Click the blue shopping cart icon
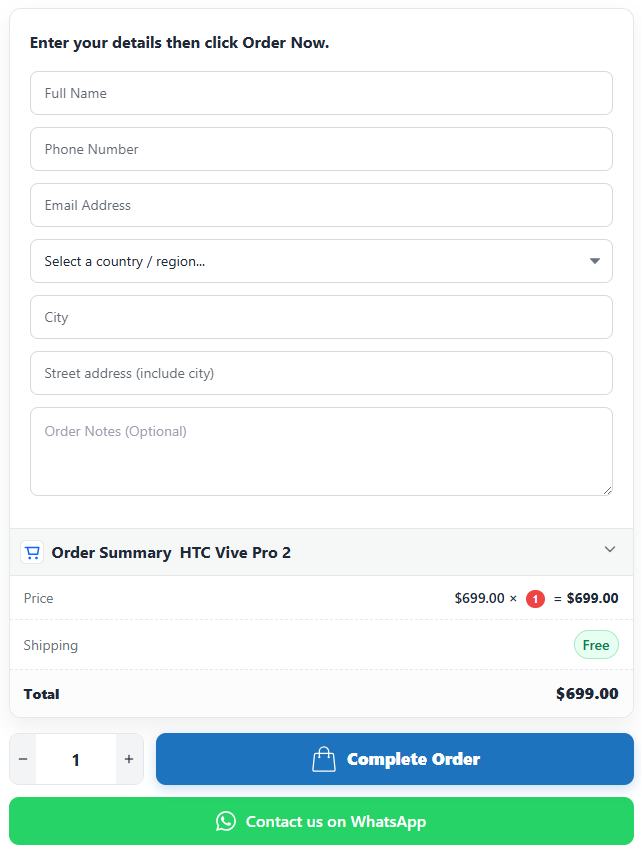The height and width of the screenshot is (853, 641). (x=33, y=553)
